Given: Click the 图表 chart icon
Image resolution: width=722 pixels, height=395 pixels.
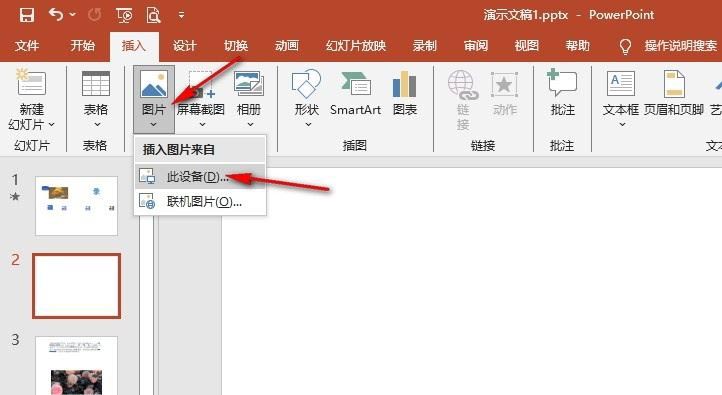Looking at the screenshot, I should coord(404,84).
